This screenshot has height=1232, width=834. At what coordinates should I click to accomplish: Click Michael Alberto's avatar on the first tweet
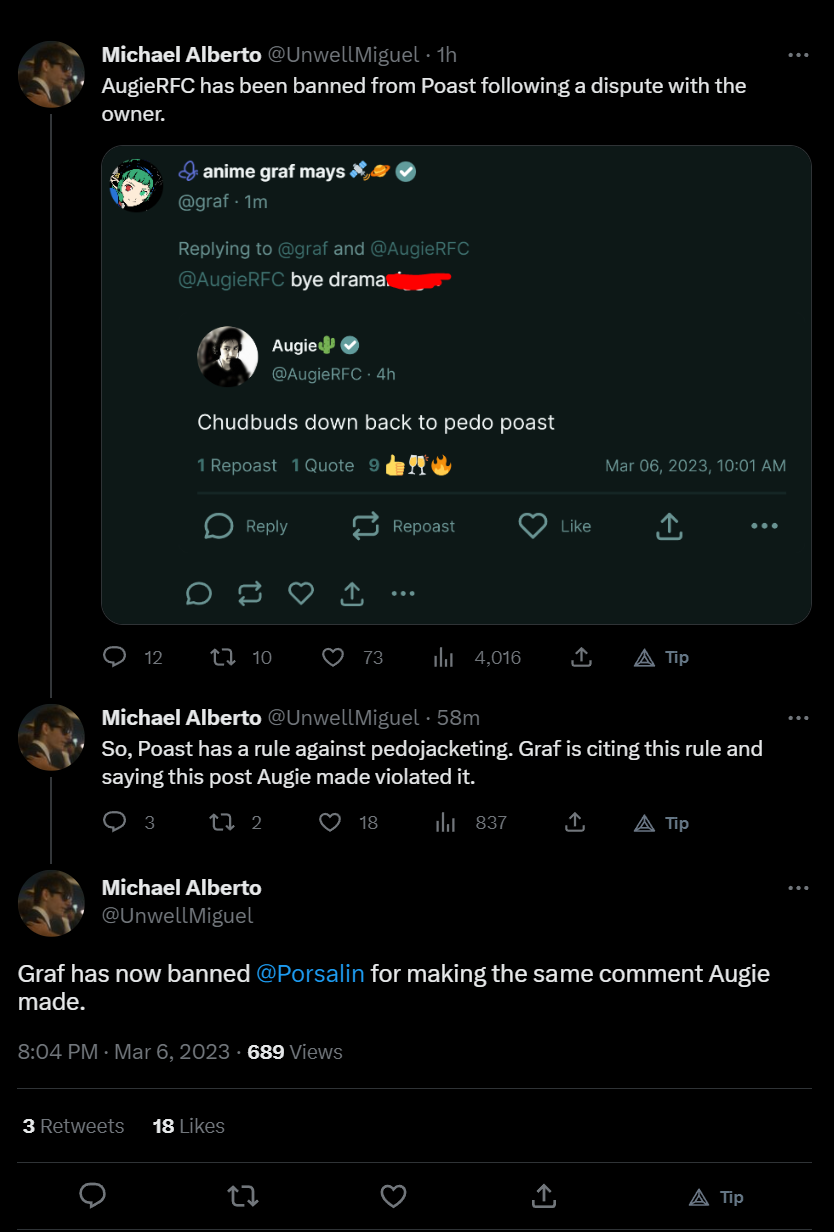[x=51, y=74]
